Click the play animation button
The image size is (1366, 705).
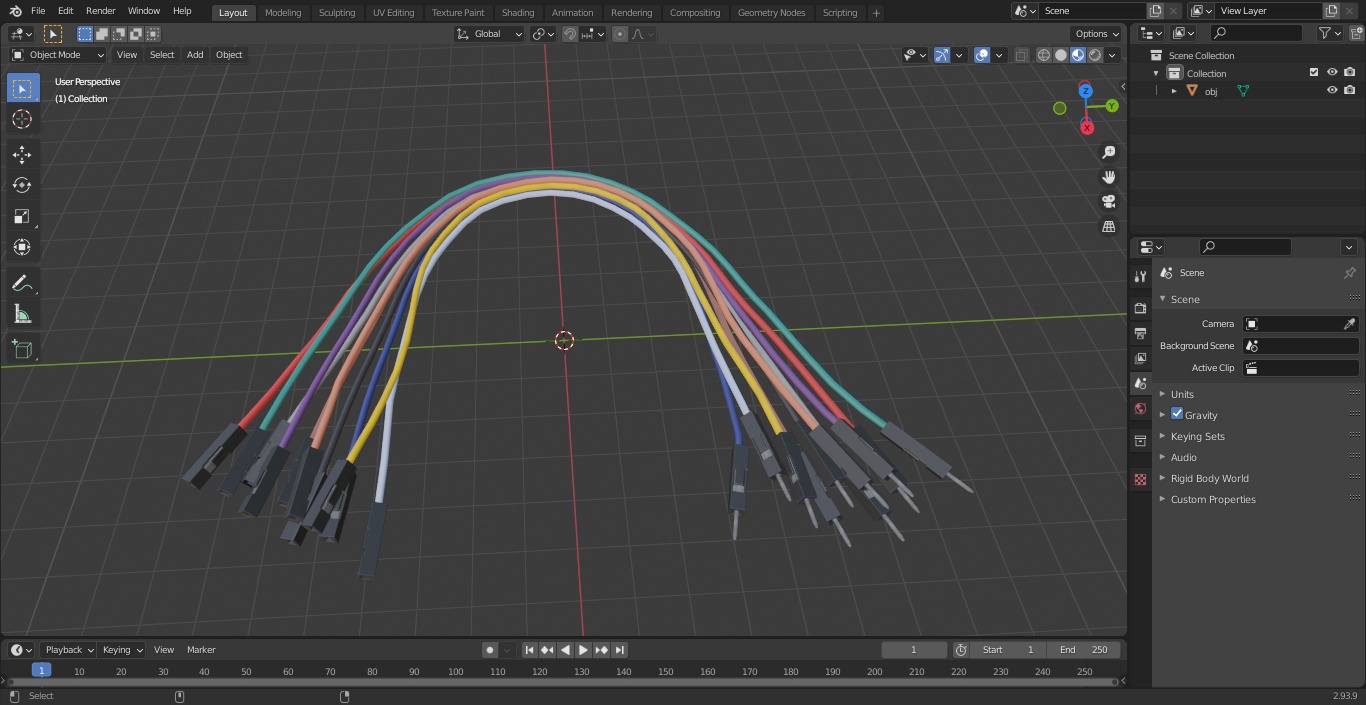point(583,650)
